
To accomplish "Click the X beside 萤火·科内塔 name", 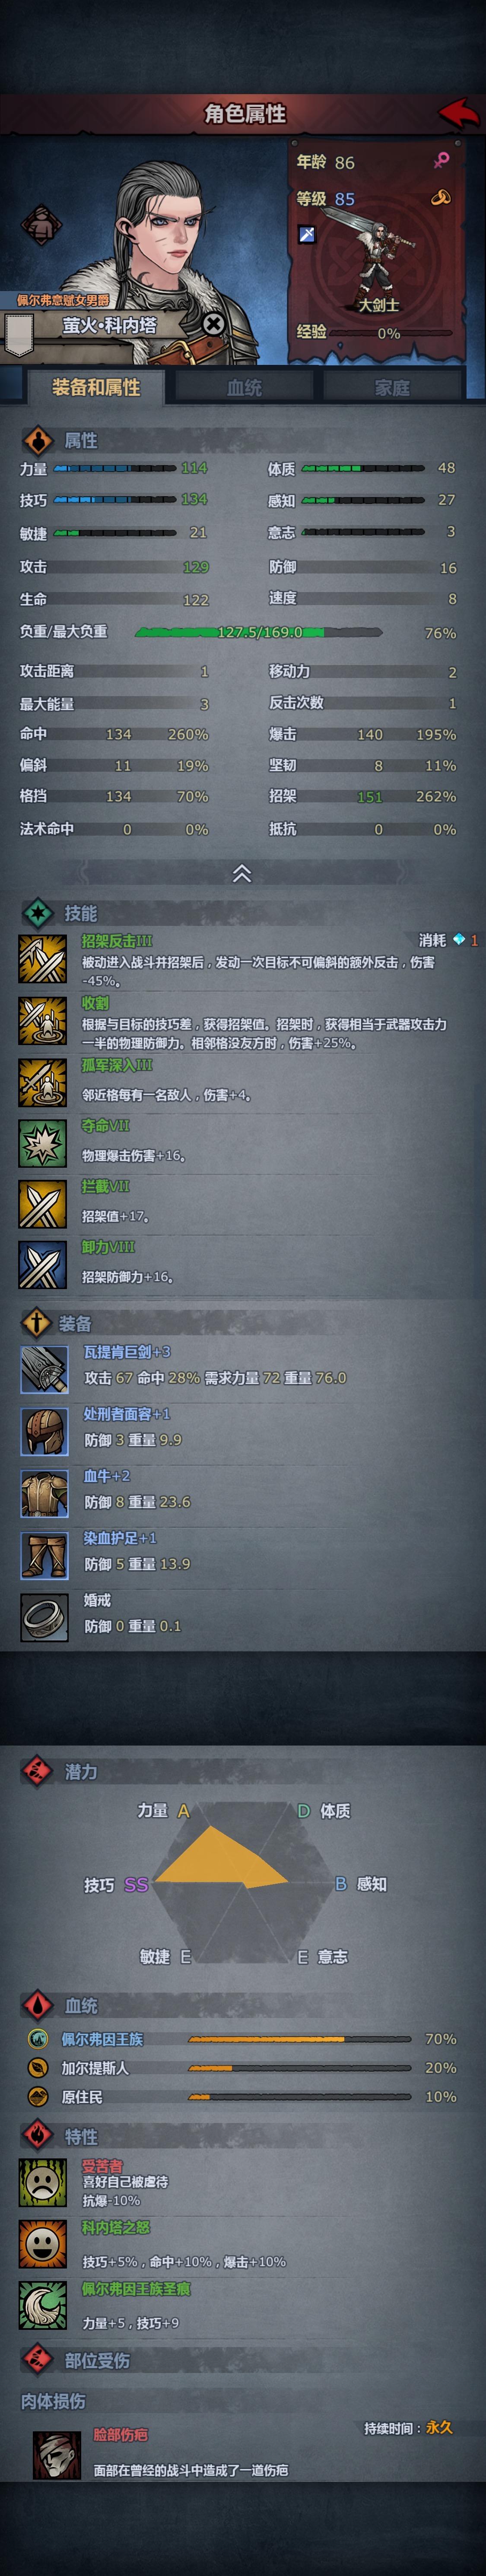I will pos(213,324).
